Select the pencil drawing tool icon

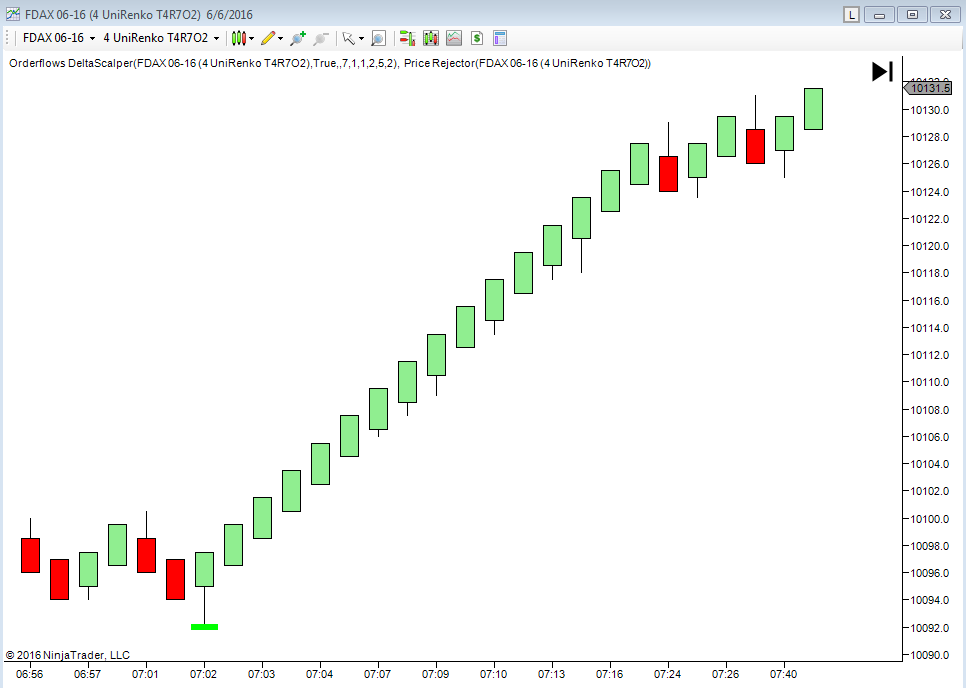tap(267, 38)
